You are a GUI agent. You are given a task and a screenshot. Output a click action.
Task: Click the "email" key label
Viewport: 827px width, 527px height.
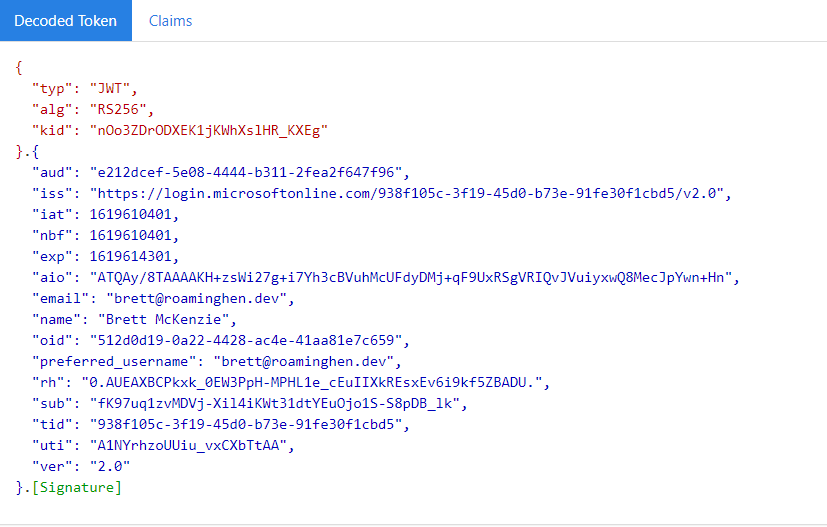[61, 299]
